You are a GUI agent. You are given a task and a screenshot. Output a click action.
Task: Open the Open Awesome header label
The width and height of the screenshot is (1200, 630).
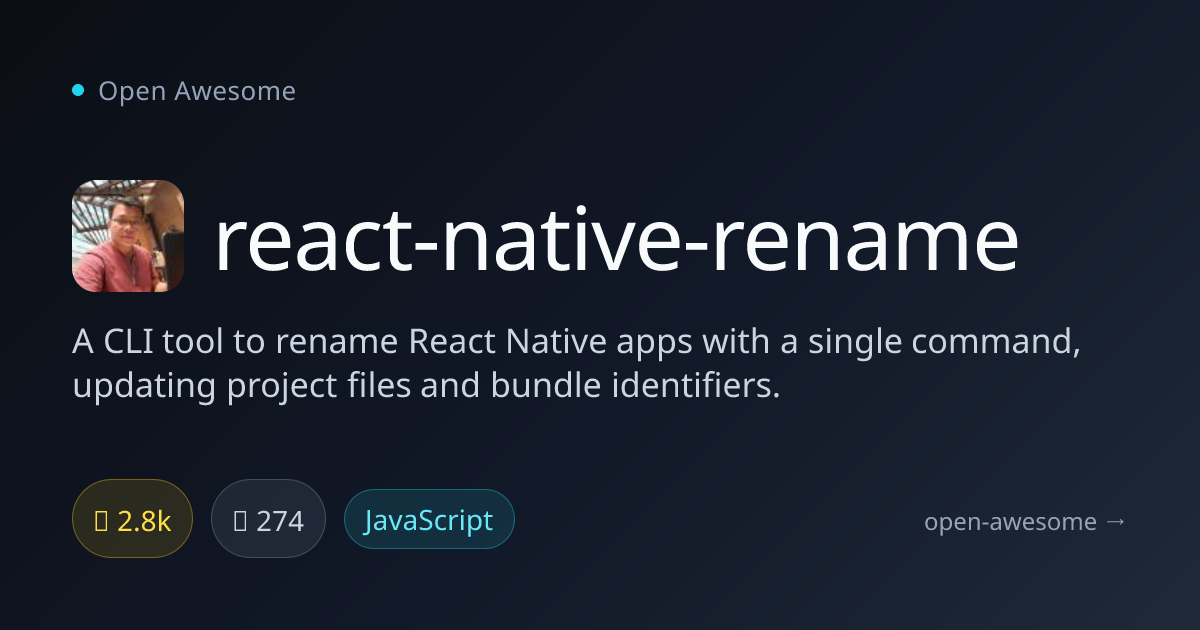pos(197,91)
